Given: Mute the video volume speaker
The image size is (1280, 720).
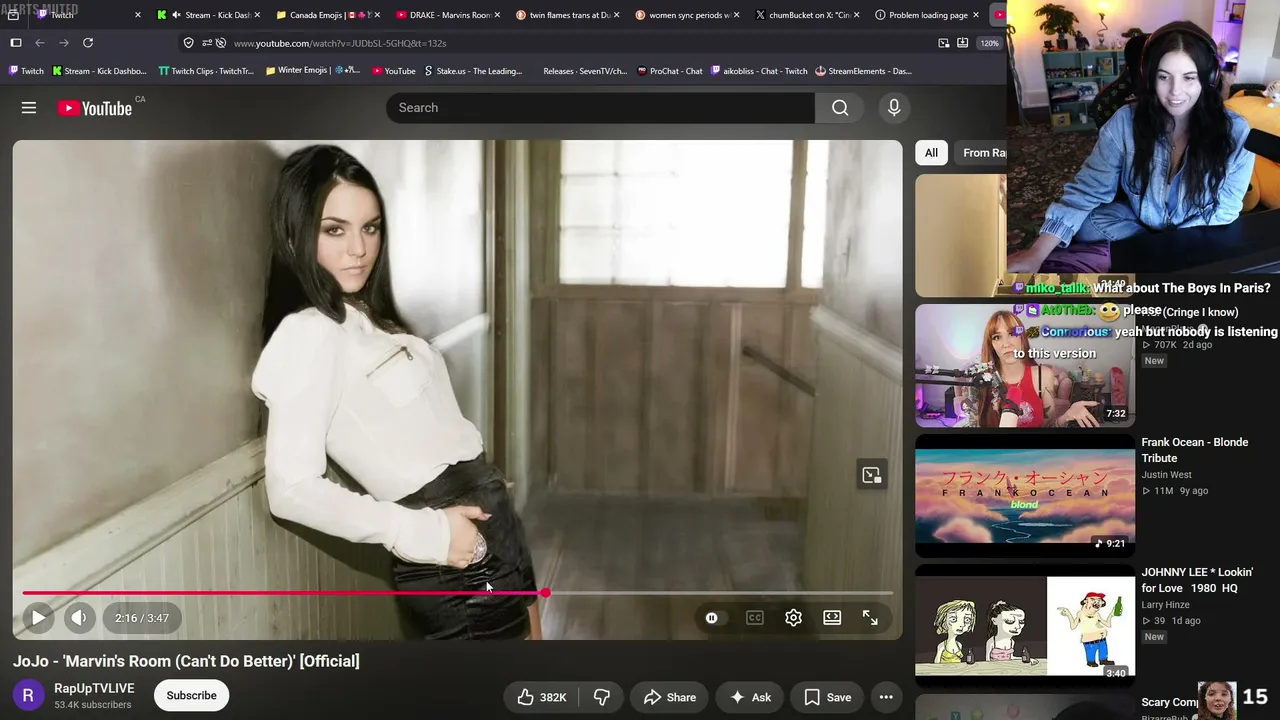Looking at the screenshot, I should click(x=79, y=618).
